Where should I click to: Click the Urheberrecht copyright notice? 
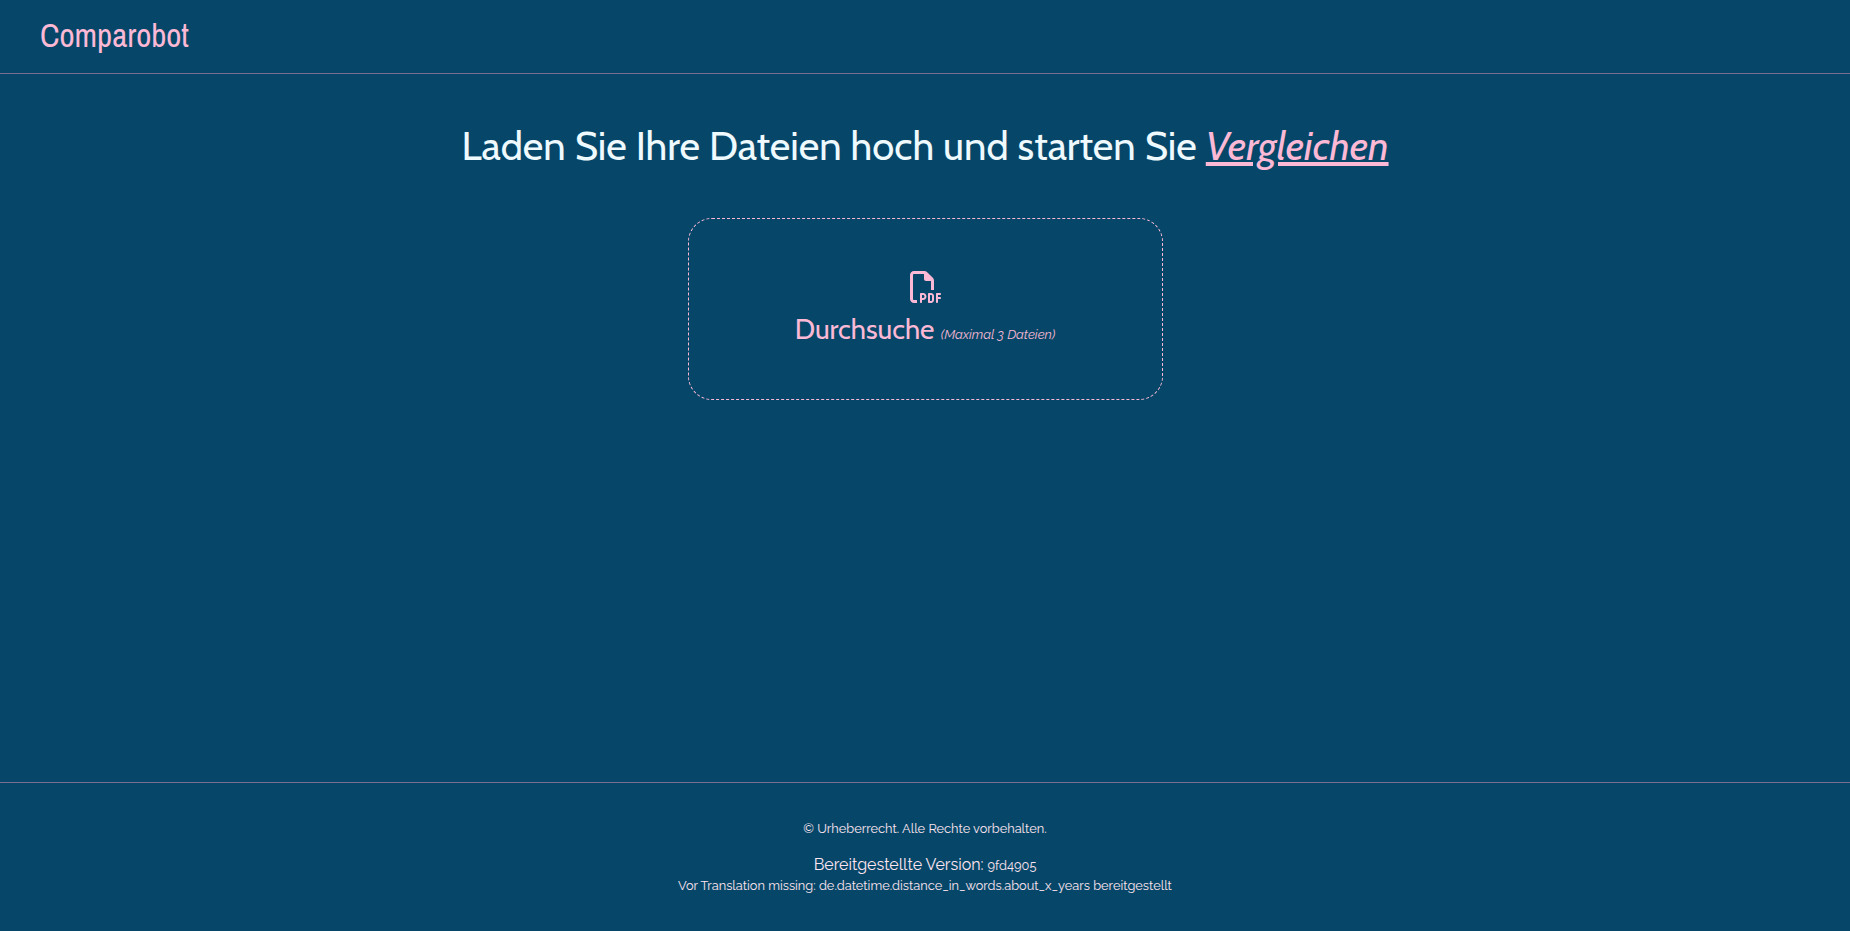[x=924, y=828]
